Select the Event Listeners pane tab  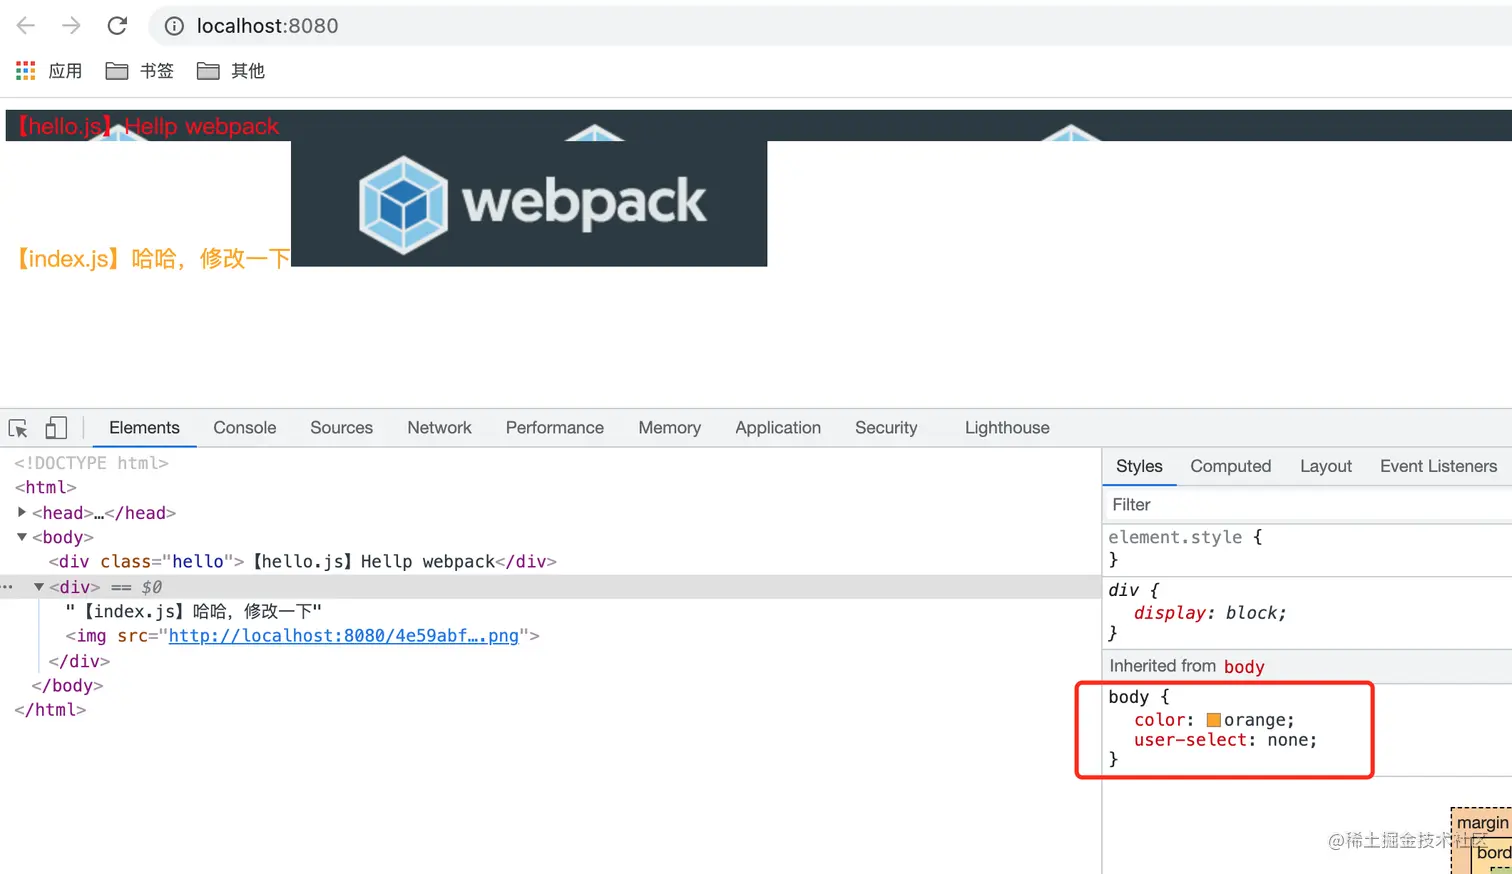click(x=1438, y=466)
